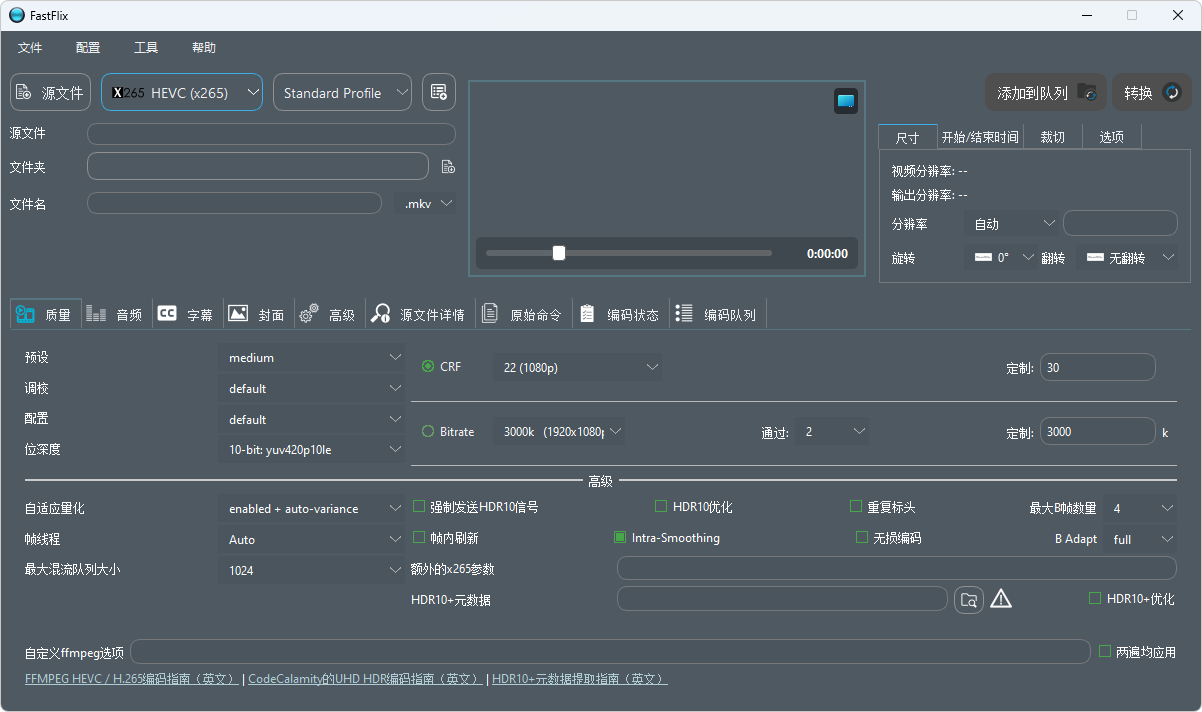Enable the HDR10优化 checkbox
The height and width of the screenshot is (712, 1202).
[661, 507]
